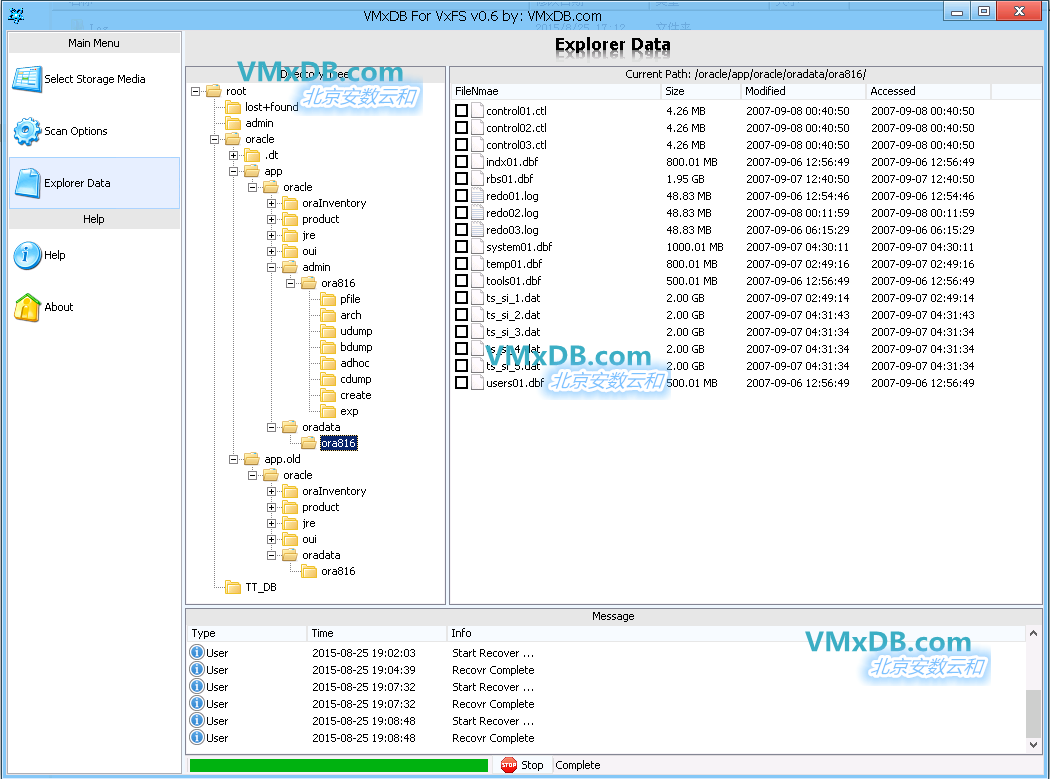Select the temp01.dbf checkbox
The image size is (1050, 779).
(461, 263)
